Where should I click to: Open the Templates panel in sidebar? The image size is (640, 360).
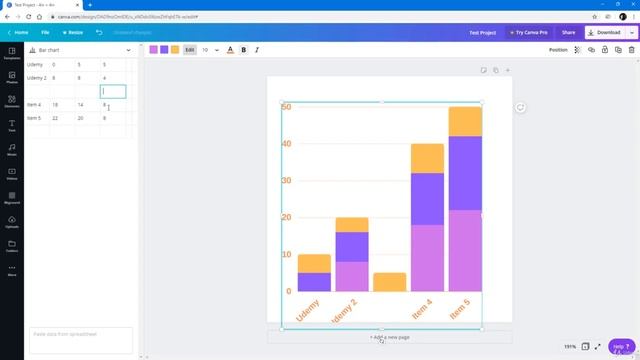point(12,53)
